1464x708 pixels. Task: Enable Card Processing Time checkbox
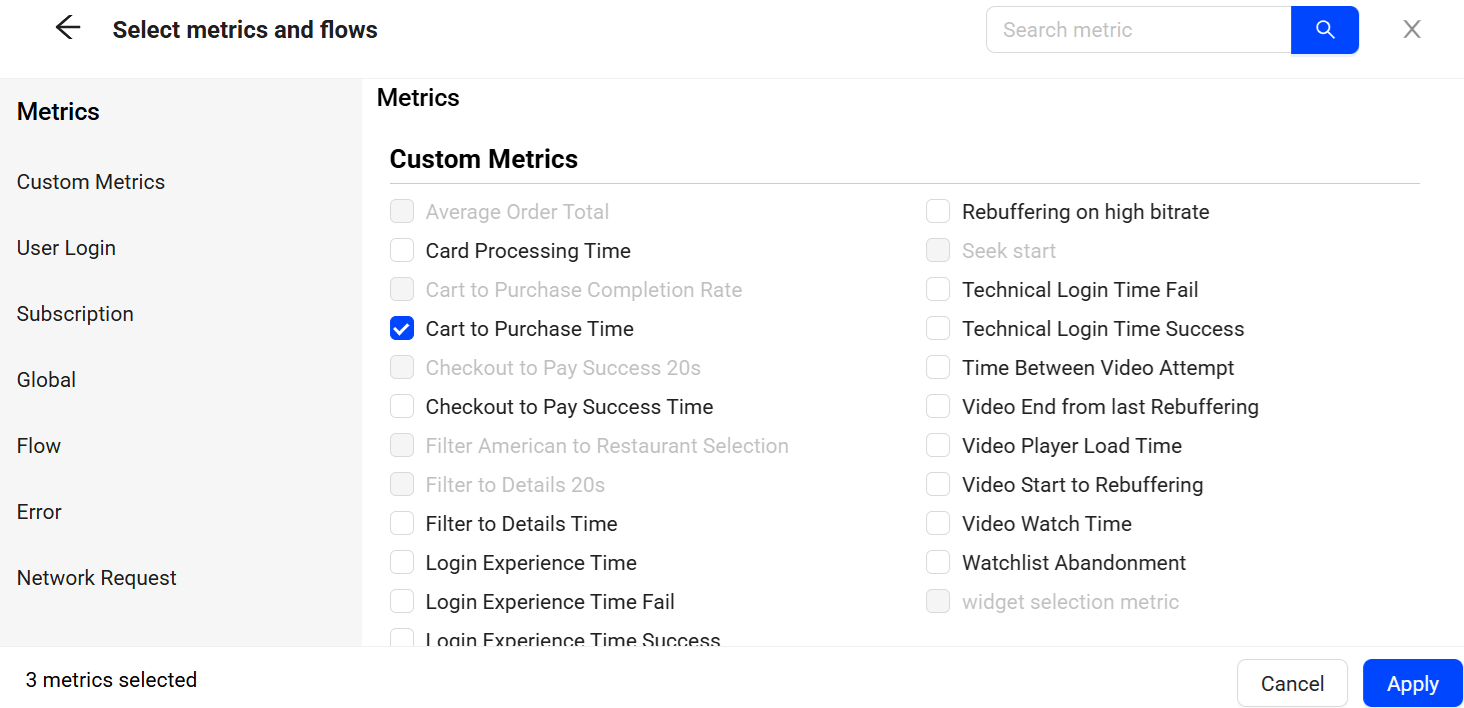click(402, 251)
